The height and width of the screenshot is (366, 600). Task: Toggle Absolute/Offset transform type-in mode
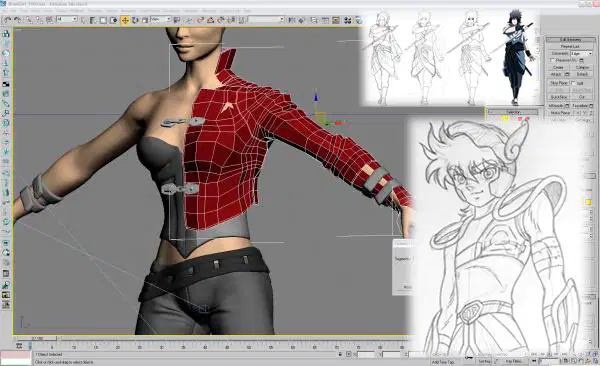coord(349,355)
